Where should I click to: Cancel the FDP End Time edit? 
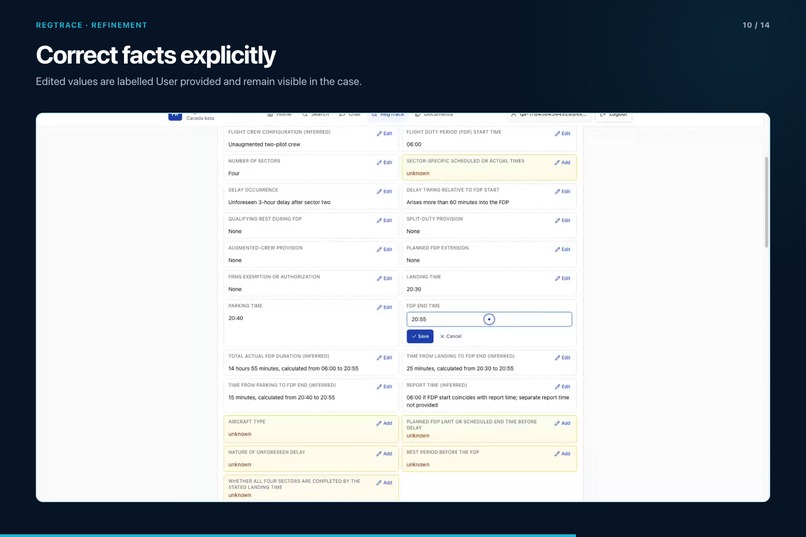click(x=451, y=336)
